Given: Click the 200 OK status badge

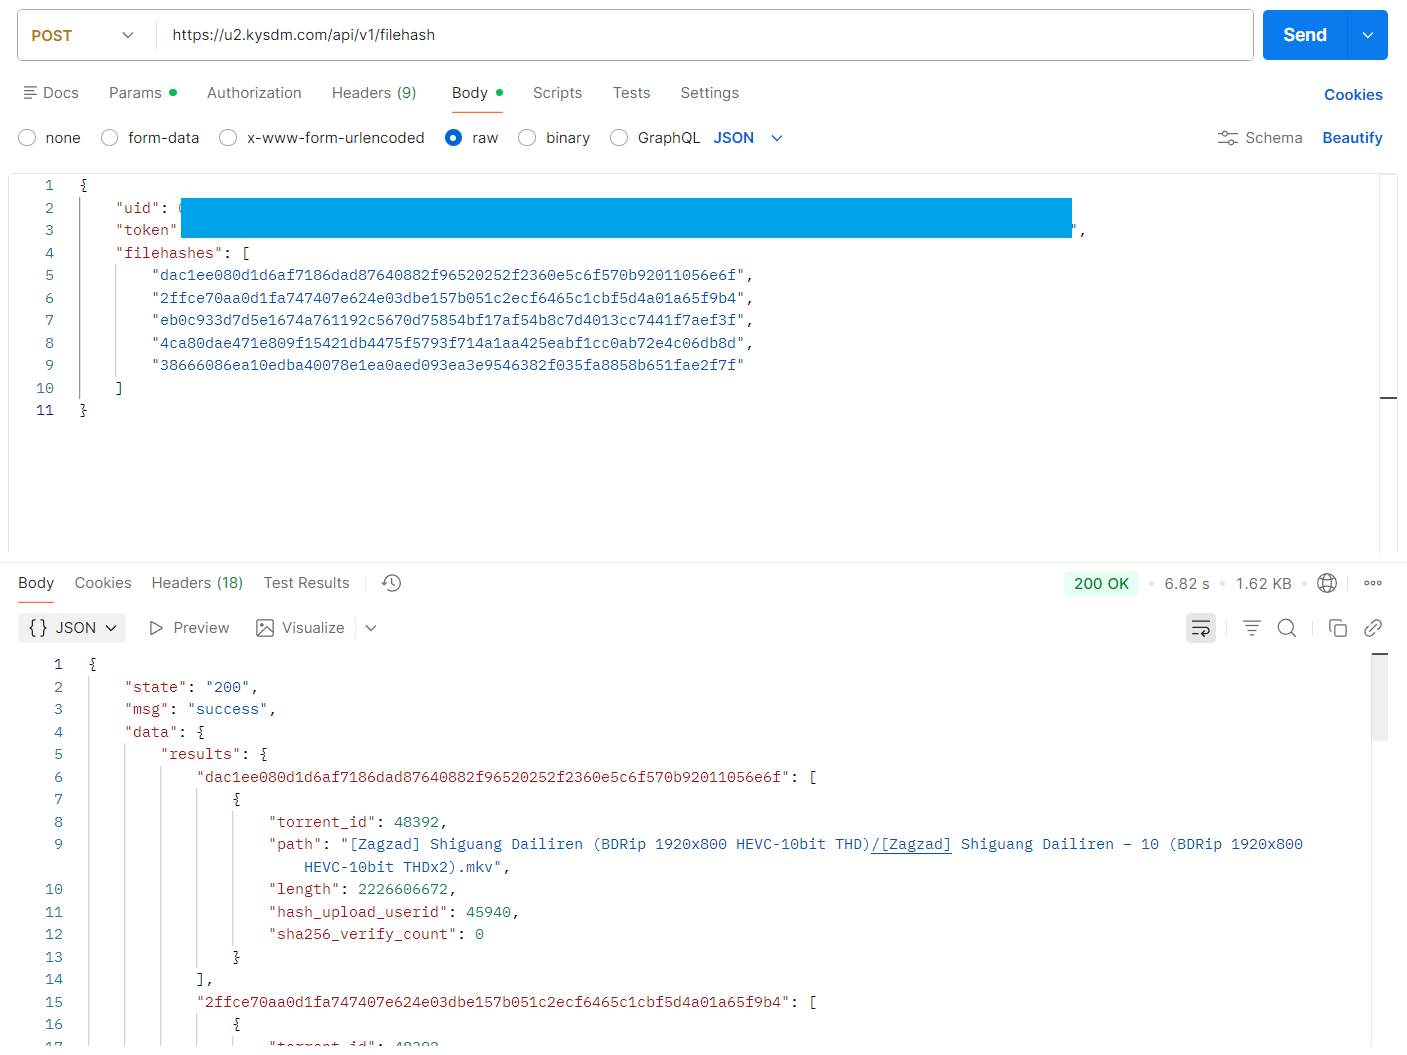Looking at the screenshot, I should point(1101,584).
